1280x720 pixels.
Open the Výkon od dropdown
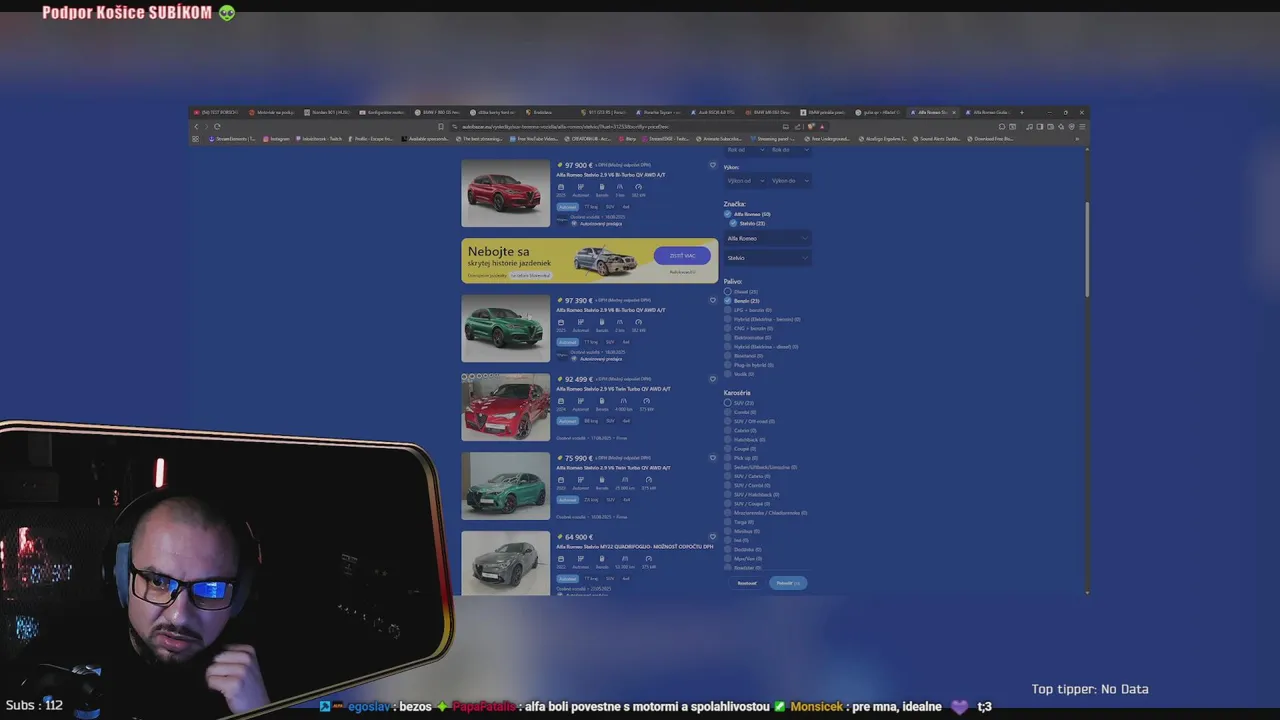[x=745, y=181]
